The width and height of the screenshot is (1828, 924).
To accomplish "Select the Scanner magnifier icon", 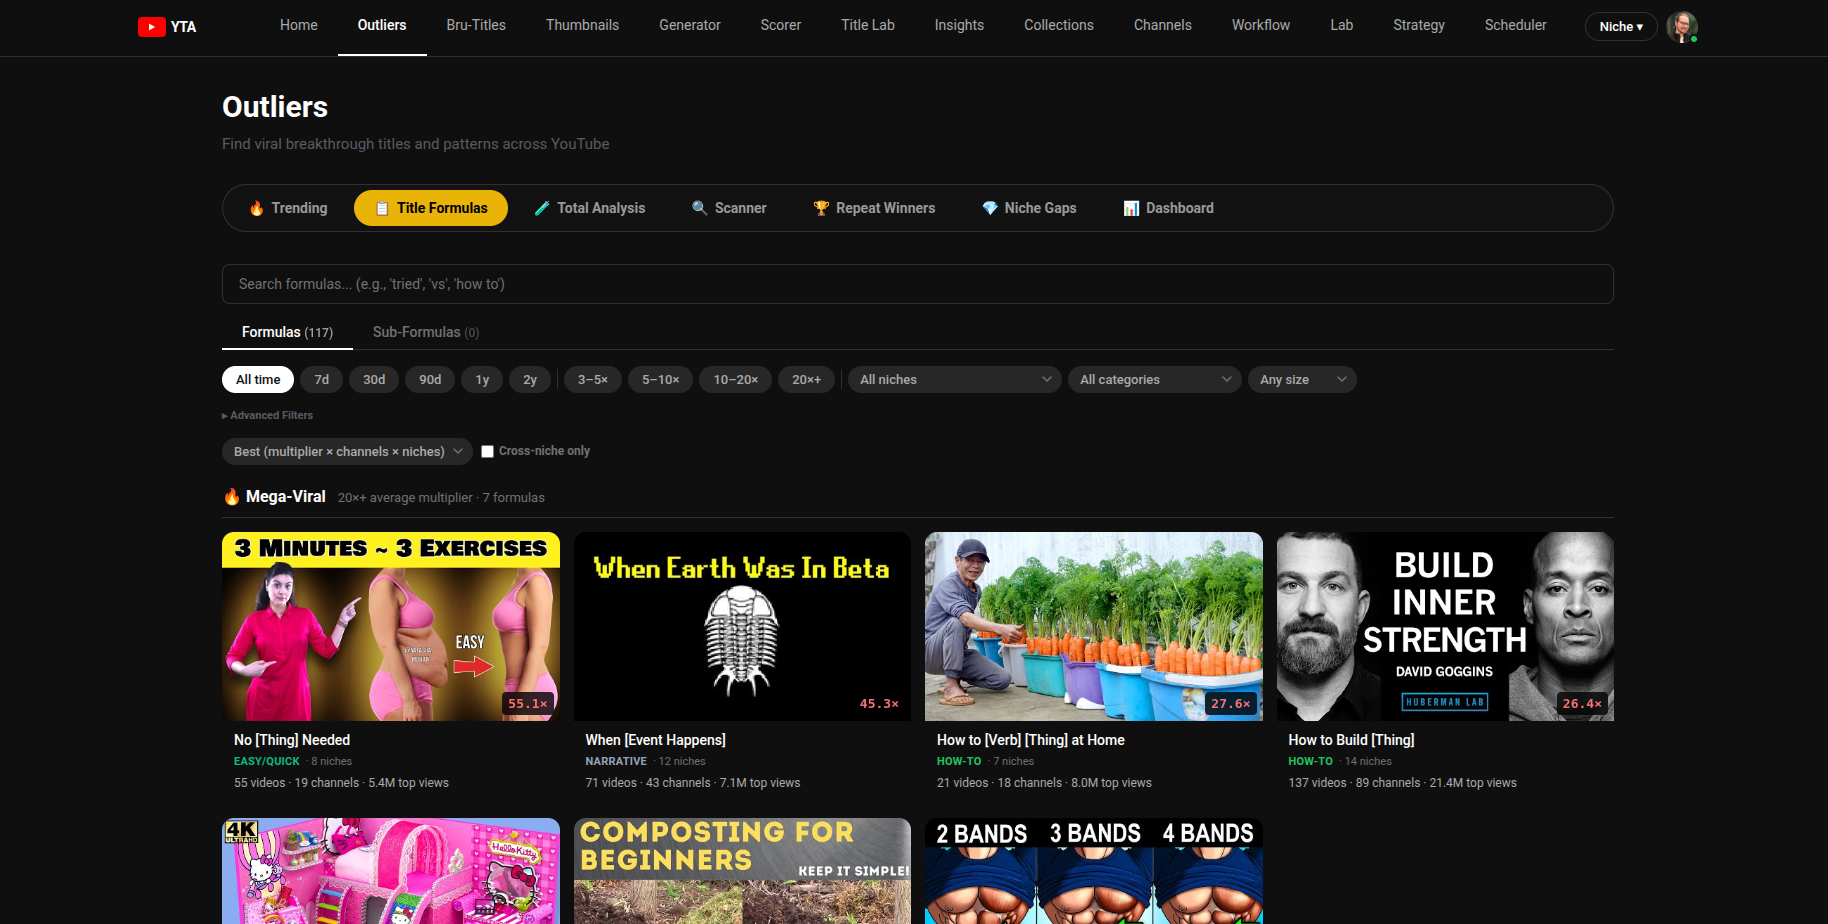I will (x=699, y=208).
